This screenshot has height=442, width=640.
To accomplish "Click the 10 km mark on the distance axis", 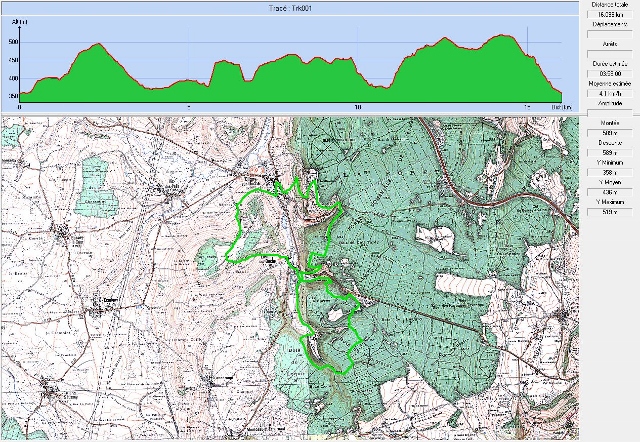I will pyautogui.click(x=358, y=104).
